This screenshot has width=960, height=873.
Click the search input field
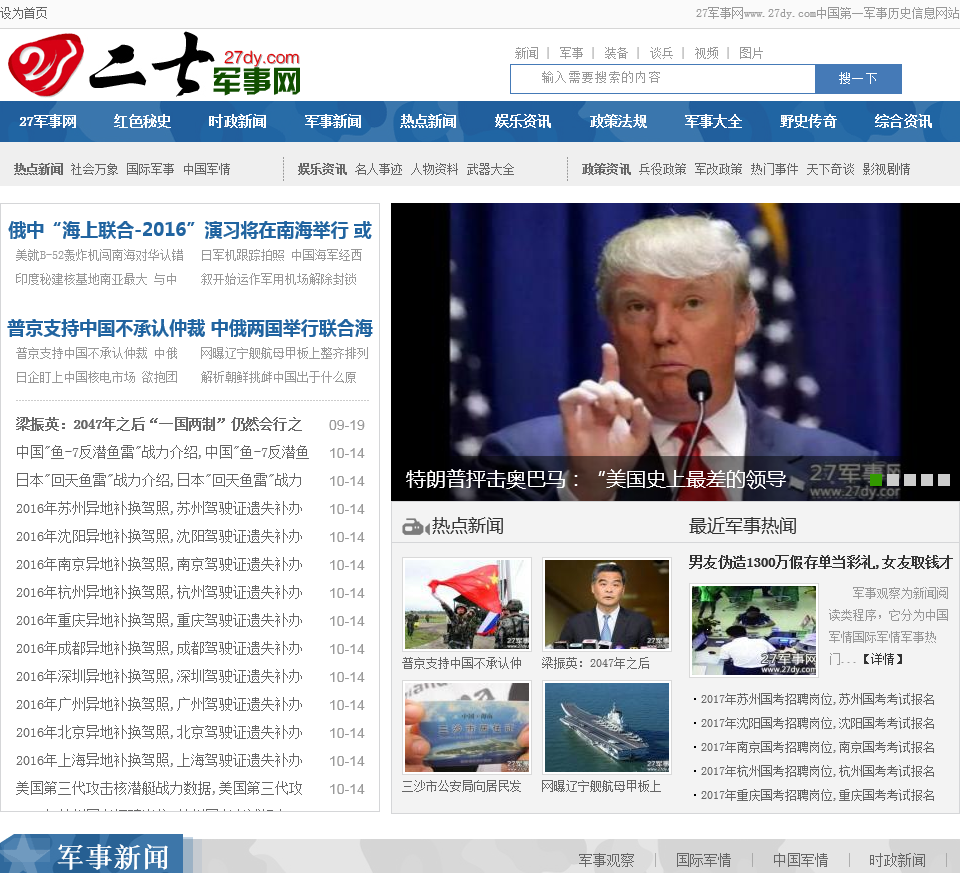[662, 78]
